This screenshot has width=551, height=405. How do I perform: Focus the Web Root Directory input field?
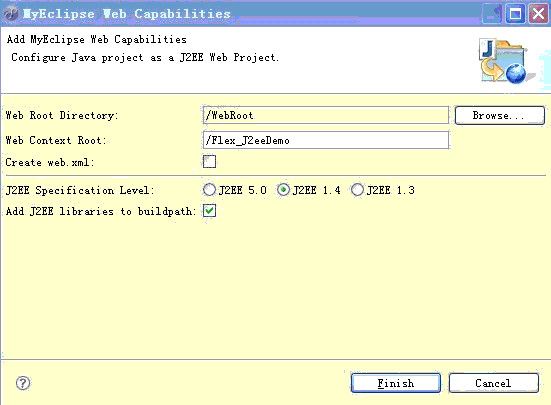[x=326, y=115]
